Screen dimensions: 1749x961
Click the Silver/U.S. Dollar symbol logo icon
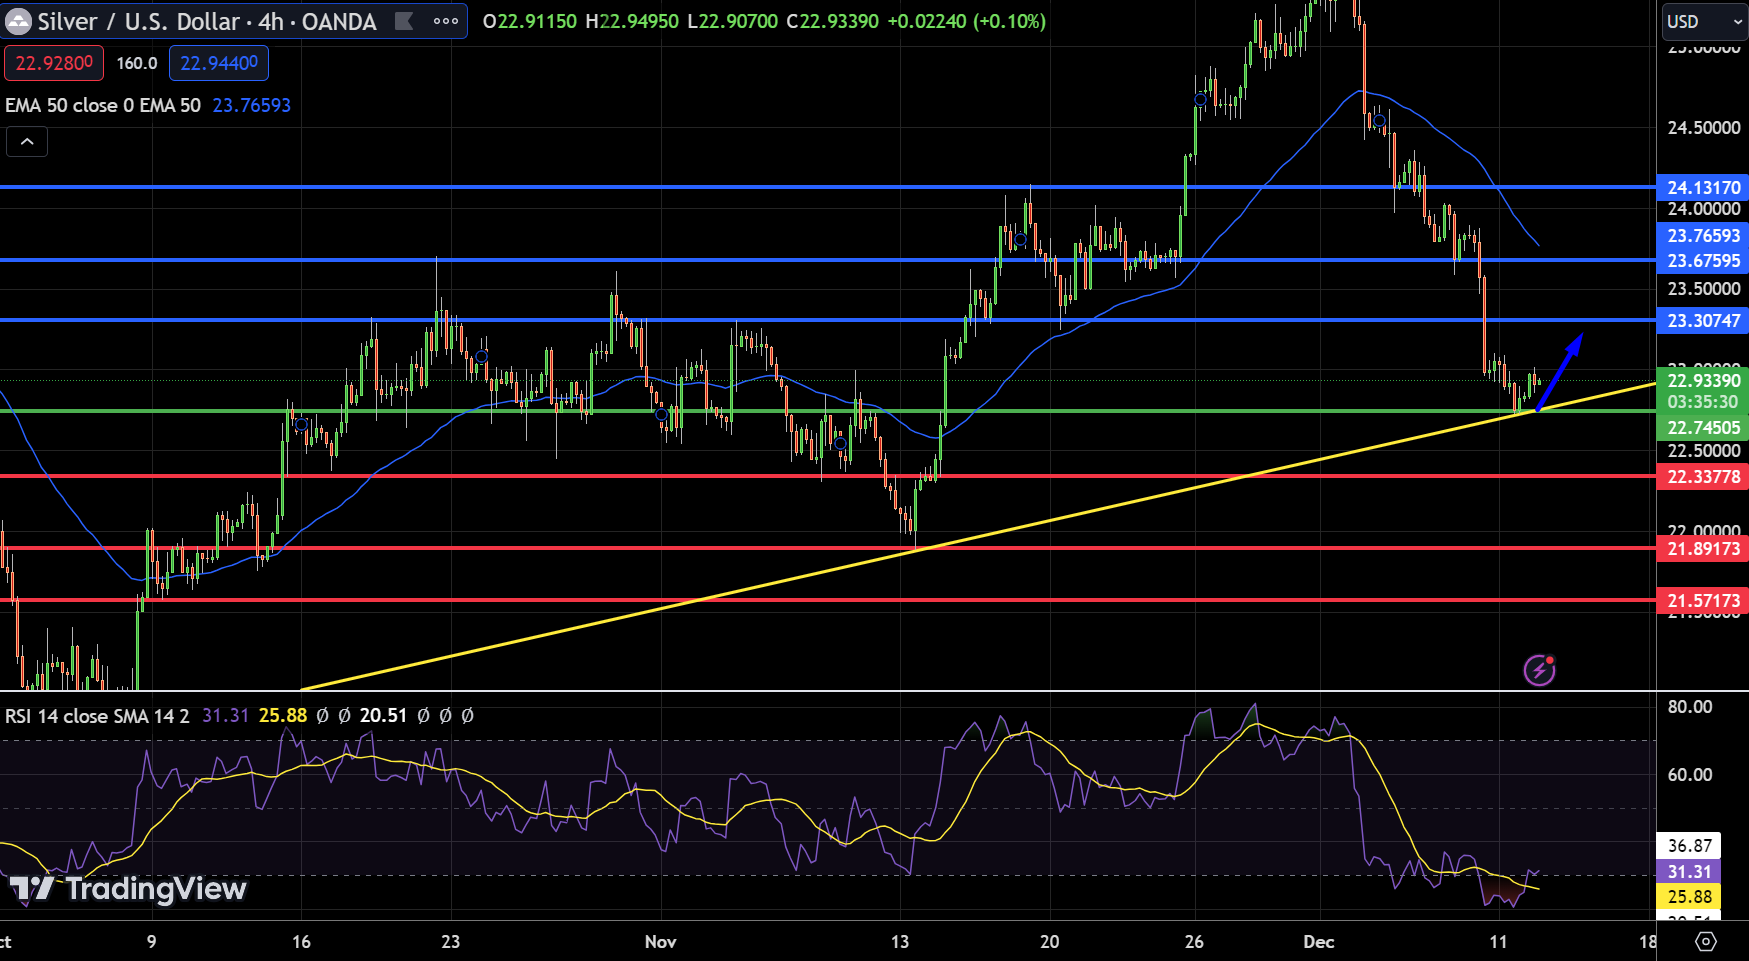coord(17,21)
